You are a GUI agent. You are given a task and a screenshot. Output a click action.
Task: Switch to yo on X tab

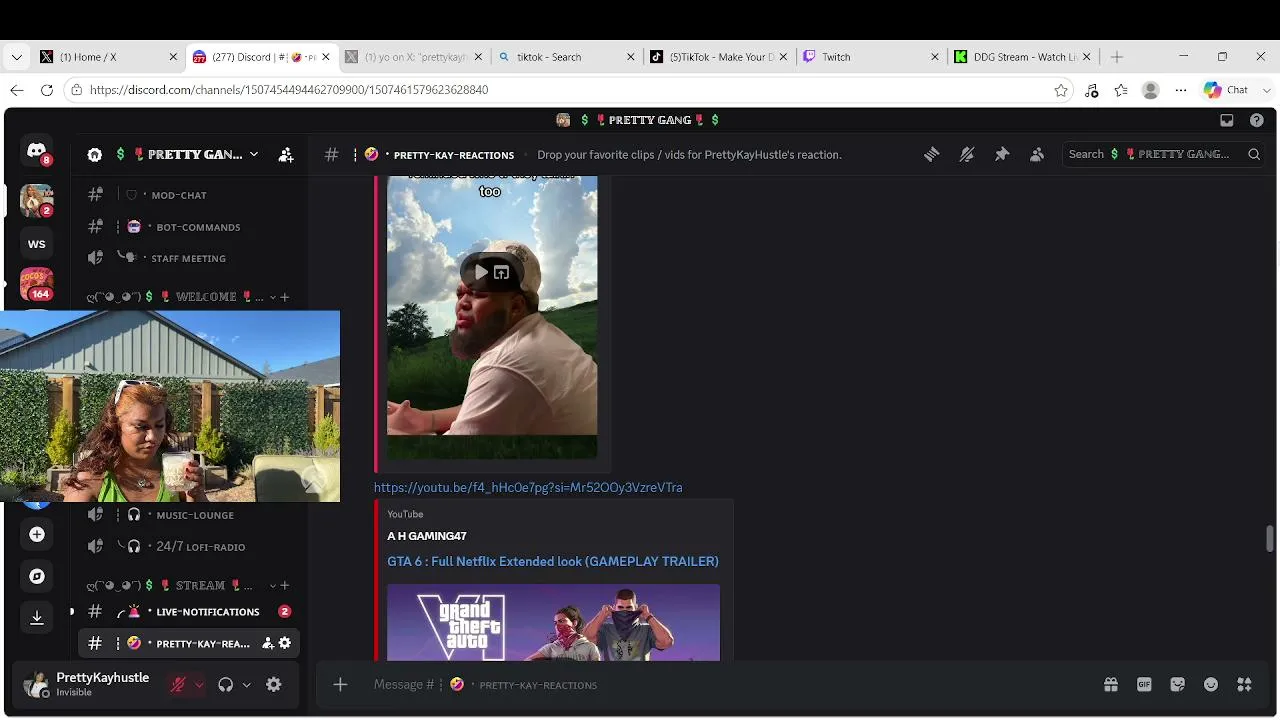pyautogui.click(x=412, y=57)
